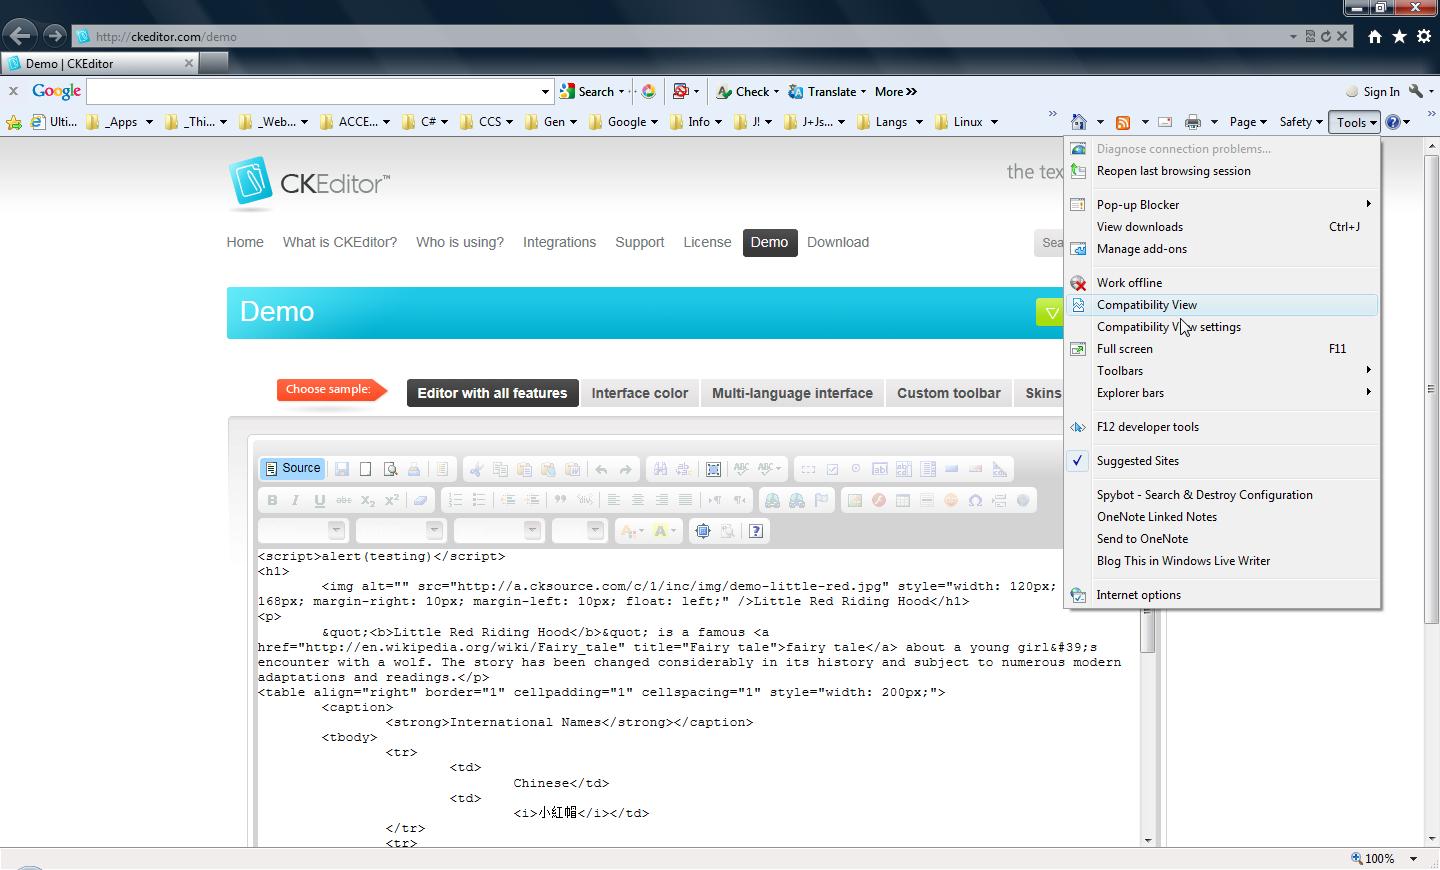1440x870 pixels.
Task: Open the Download link in site navigation
Action: click(x=837, y=242)
